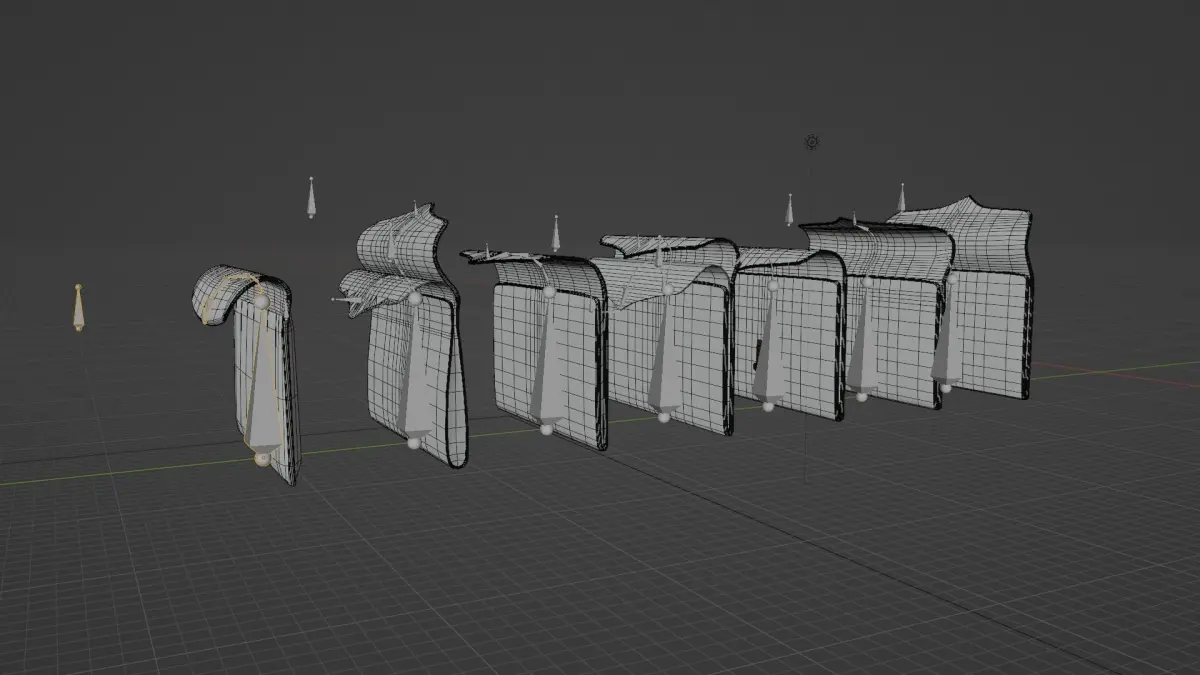
Task: Click bottom joint sphere of the leftmost armature bone
Action: [262, 459]
